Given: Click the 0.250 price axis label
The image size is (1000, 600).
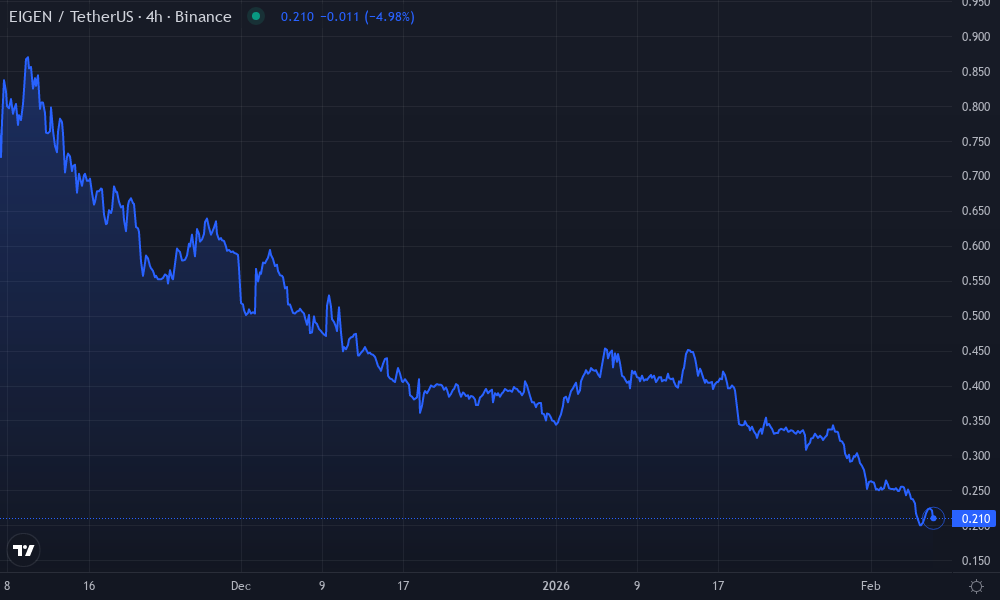Looking at the screenshot, I should pos(976,491).
